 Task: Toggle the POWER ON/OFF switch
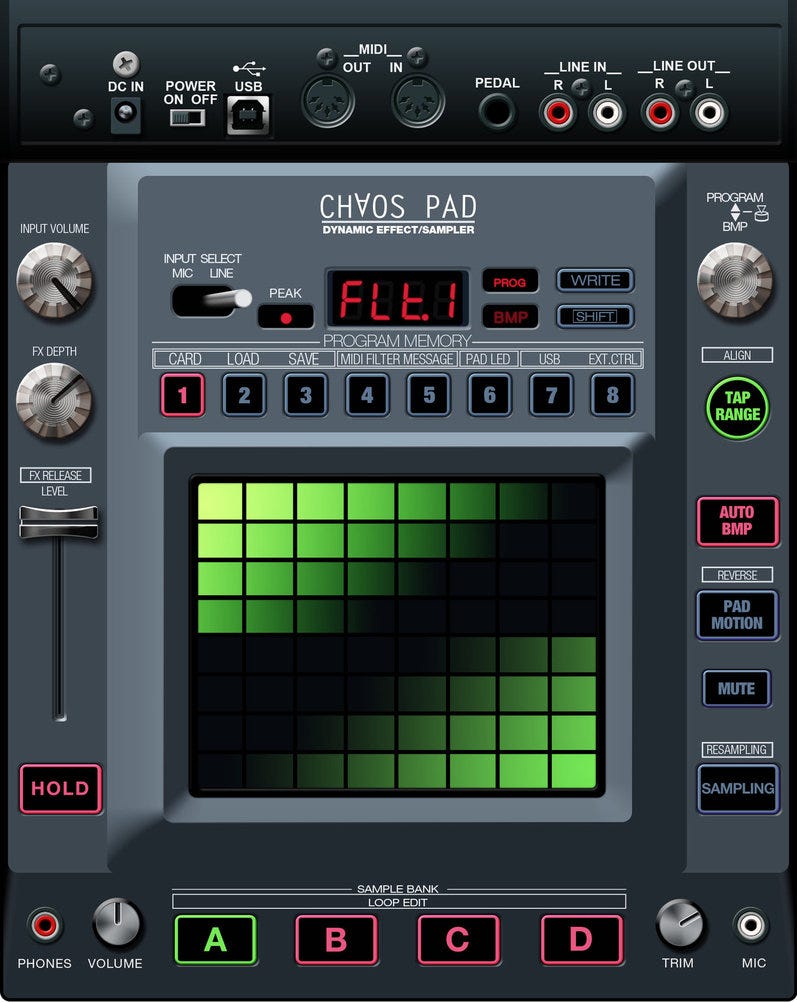click(x=188, y=118)
